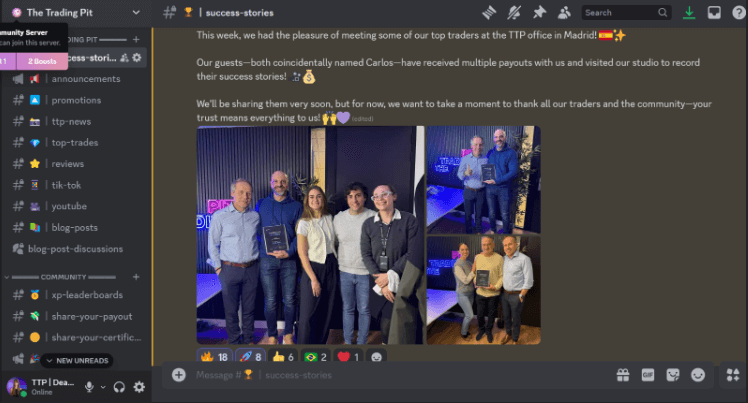
Task: Show pinned messages
Action: click(x=539, y=13)
